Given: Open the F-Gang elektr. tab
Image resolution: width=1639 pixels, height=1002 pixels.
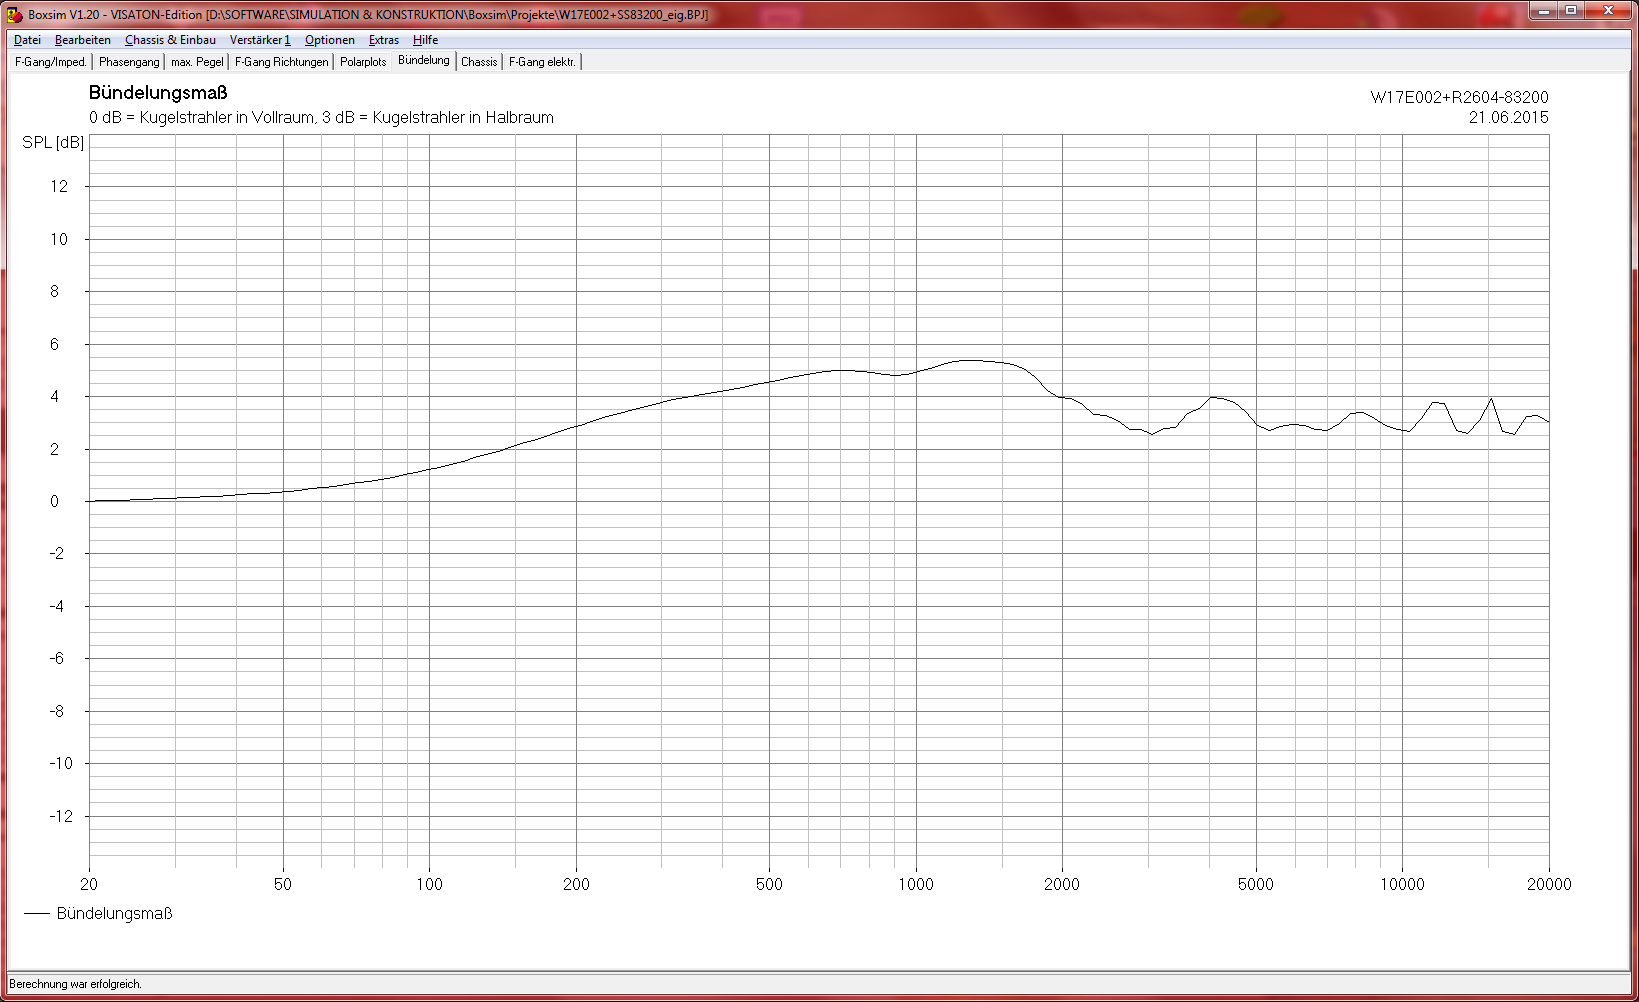Looking at the screenshot, I should (x=542, y=62).
